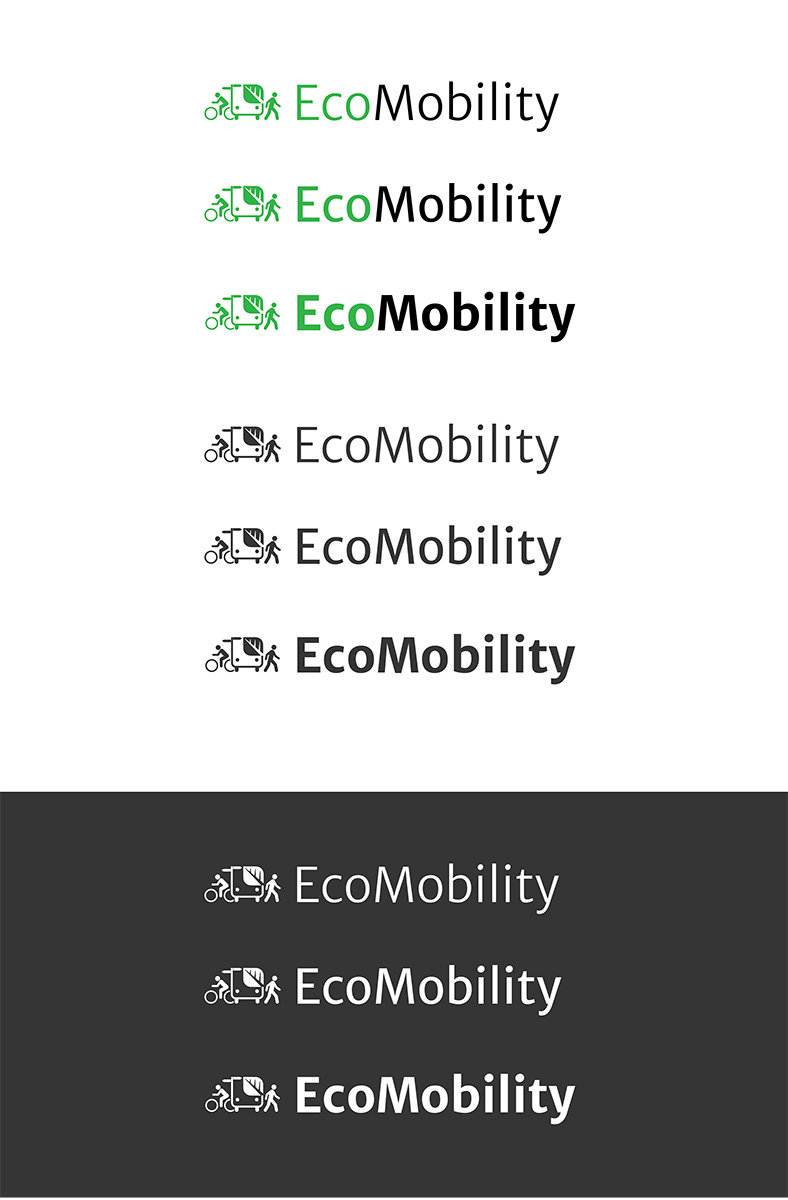Click the thin white EcoMobility wordmark
Screen dimensions: 788x1200
pyautogui.click(x=426, y=887)
